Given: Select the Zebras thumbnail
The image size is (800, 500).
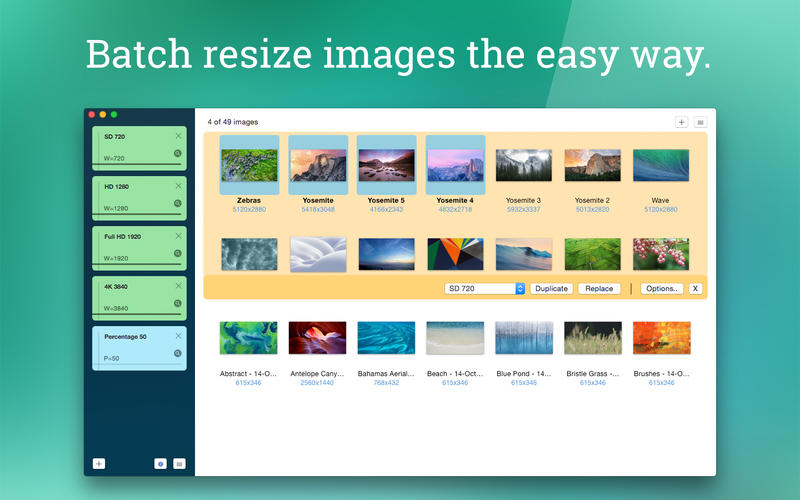Looking at the screenshot, I should [249, 165].
